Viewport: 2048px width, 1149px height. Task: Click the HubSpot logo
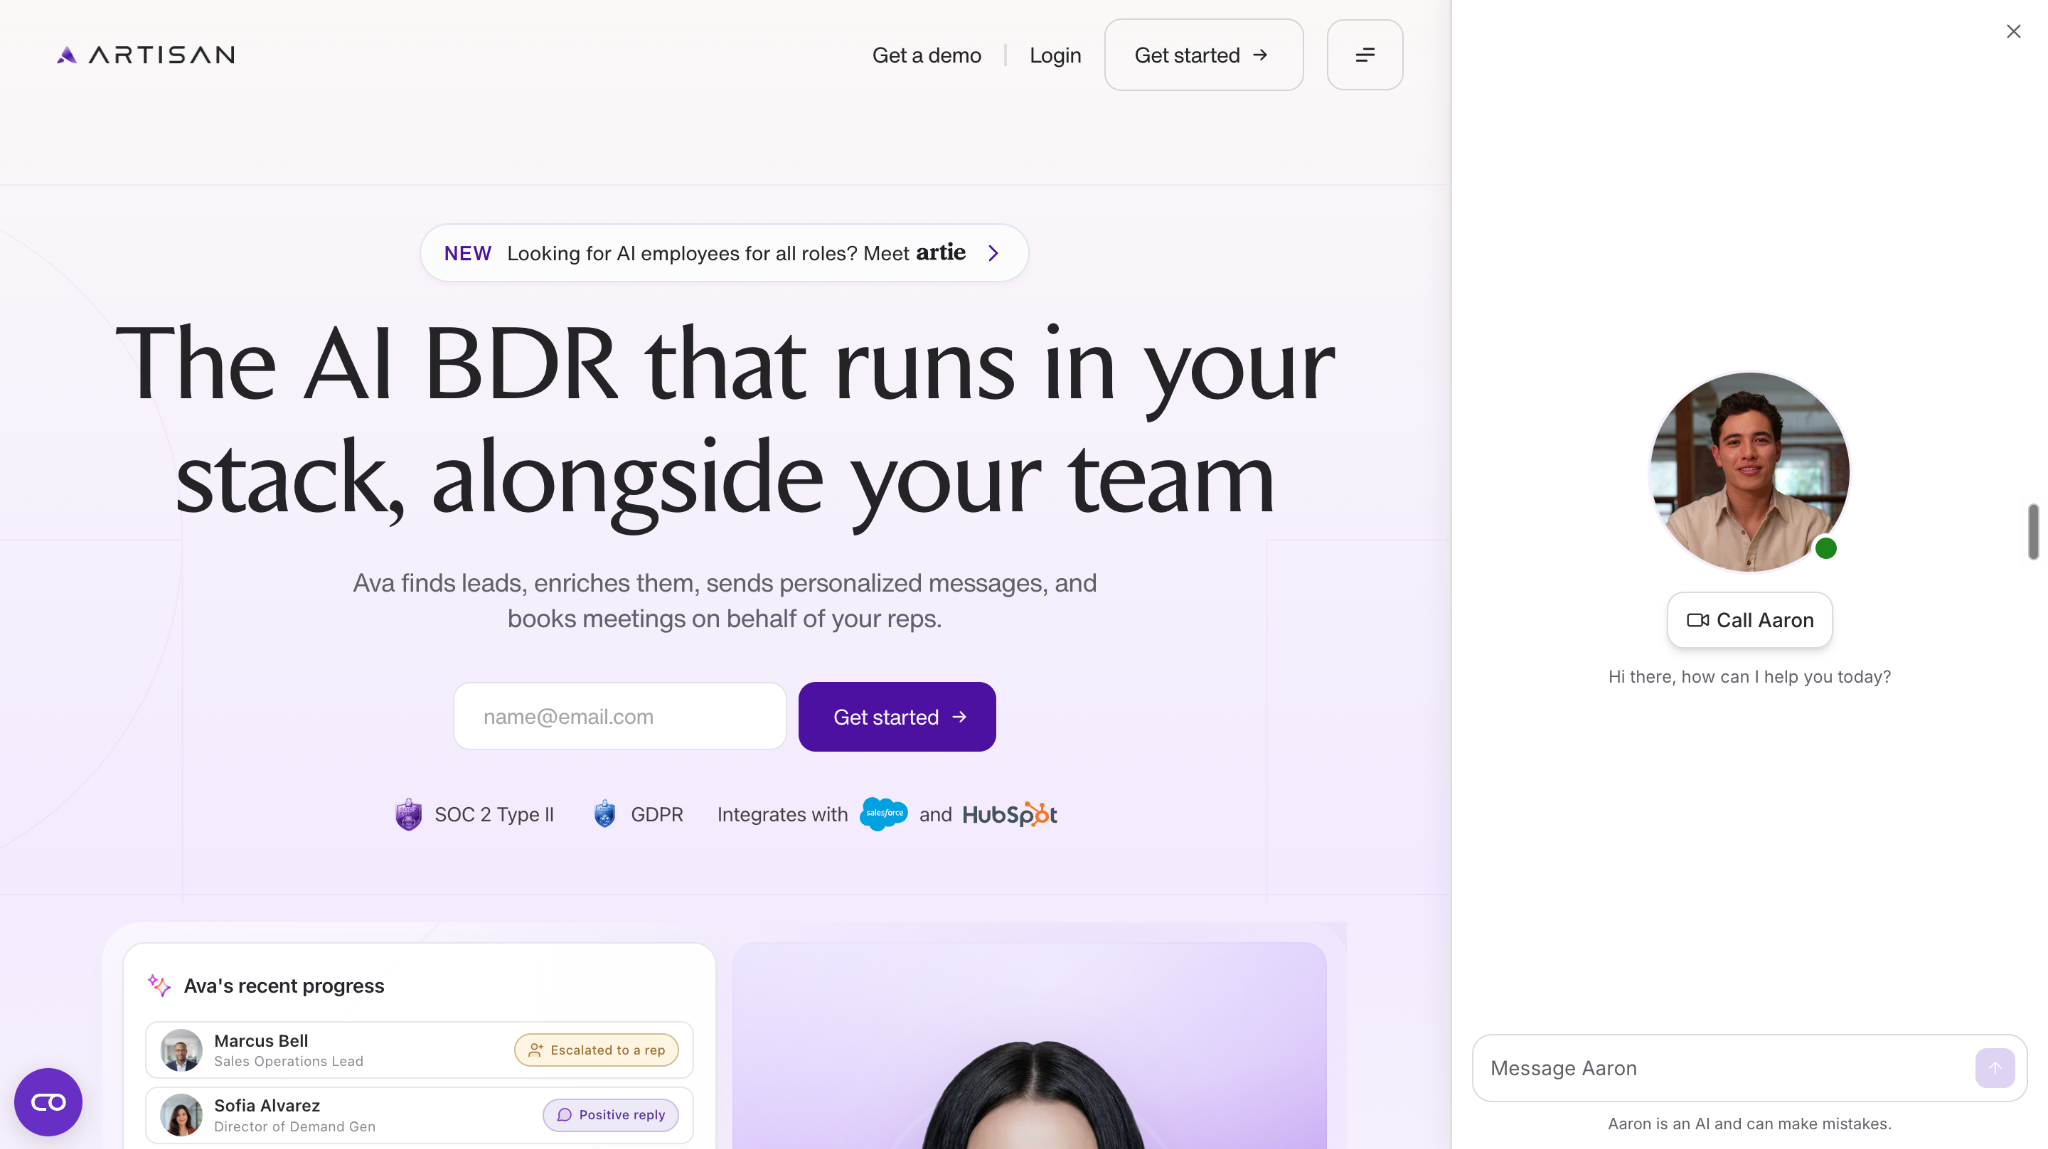pyautogui.click(x=1010, y=815)
